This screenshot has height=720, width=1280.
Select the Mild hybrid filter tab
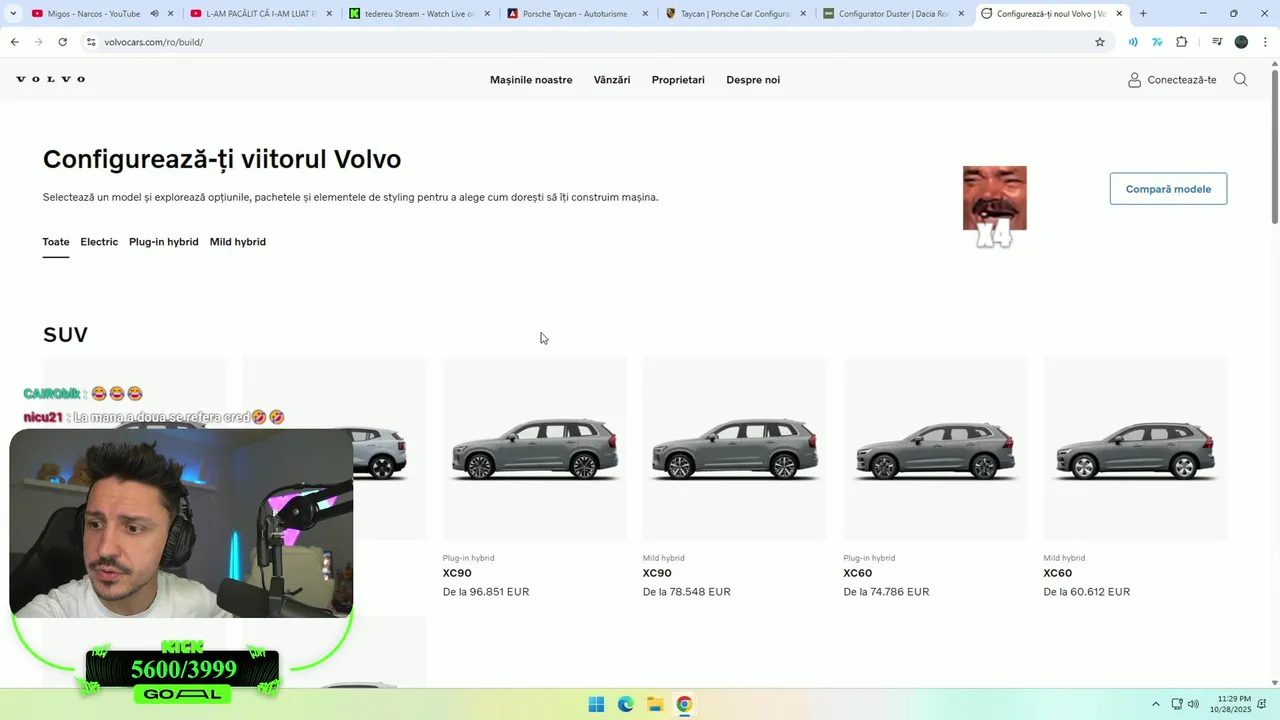[238, 242]
